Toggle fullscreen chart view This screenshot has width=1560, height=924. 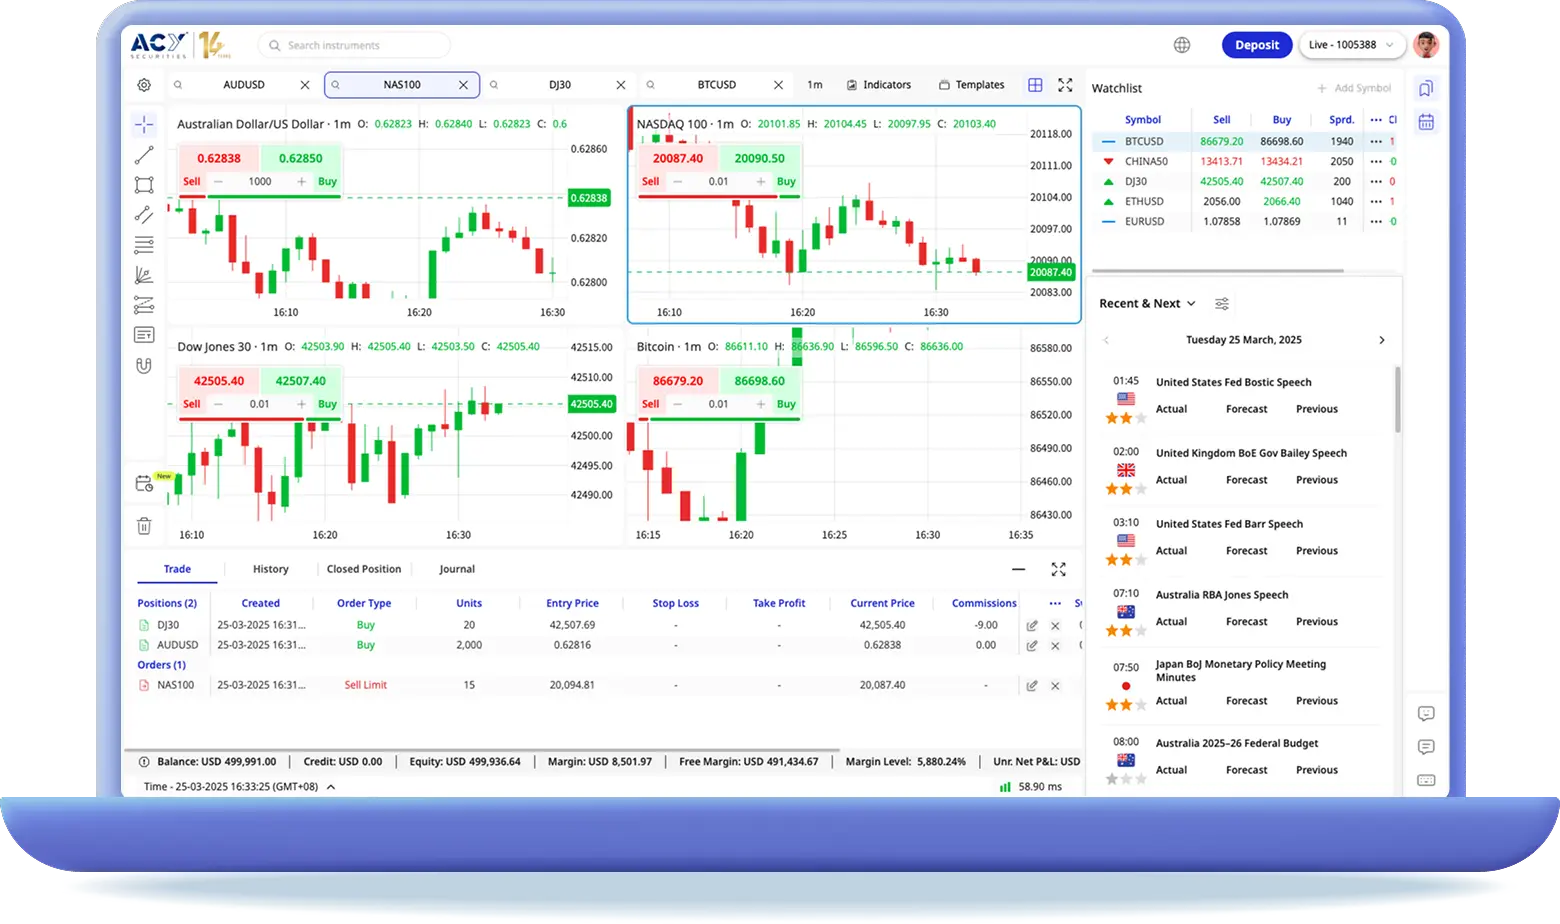tap(1063, 85)
